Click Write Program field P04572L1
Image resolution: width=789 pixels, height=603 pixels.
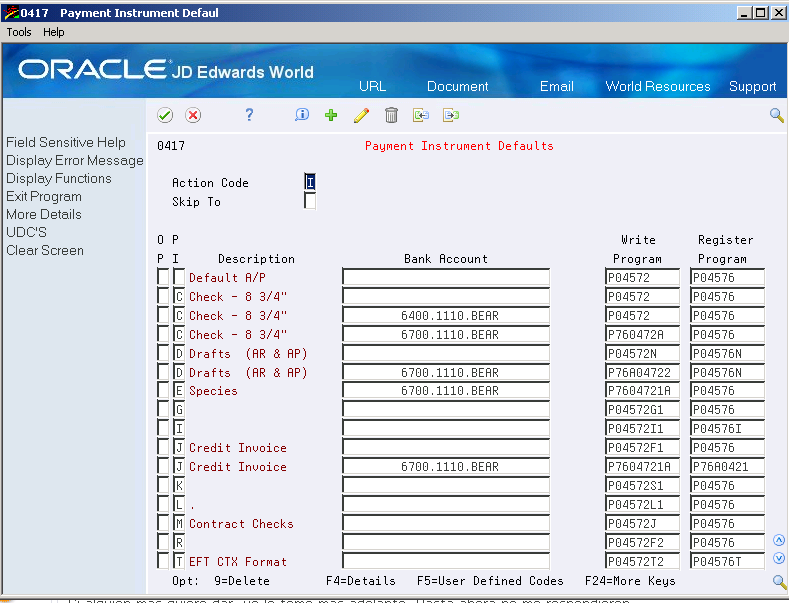pos(642,504)
